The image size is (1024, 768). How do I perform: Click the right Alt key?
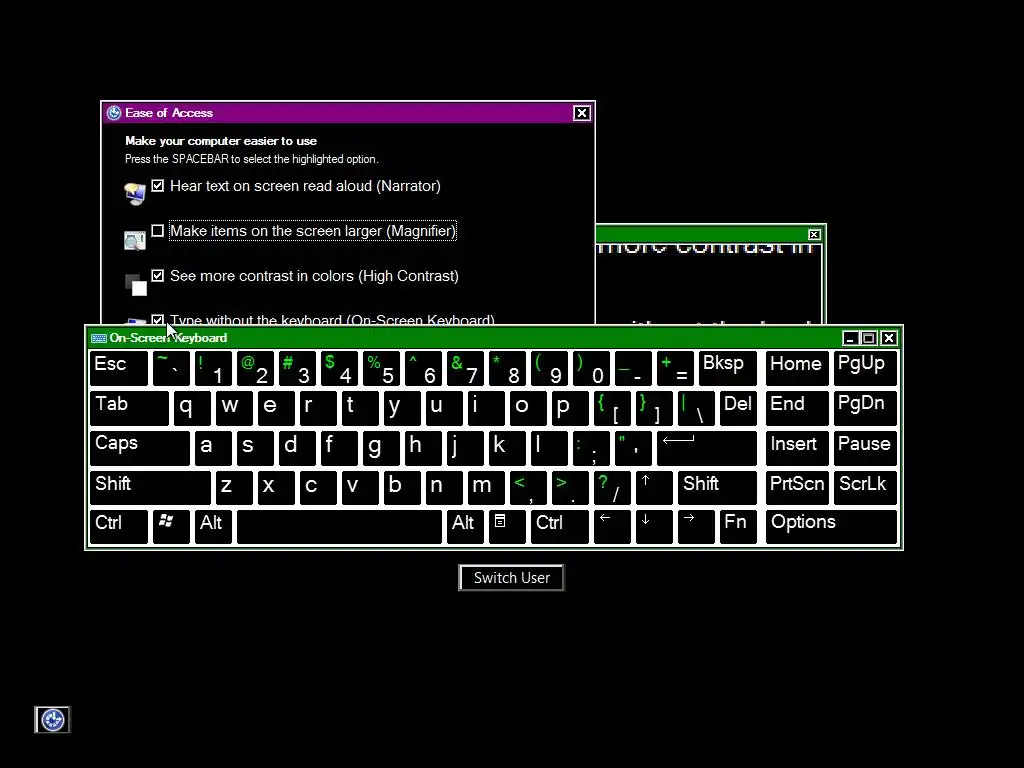point(465,526)
